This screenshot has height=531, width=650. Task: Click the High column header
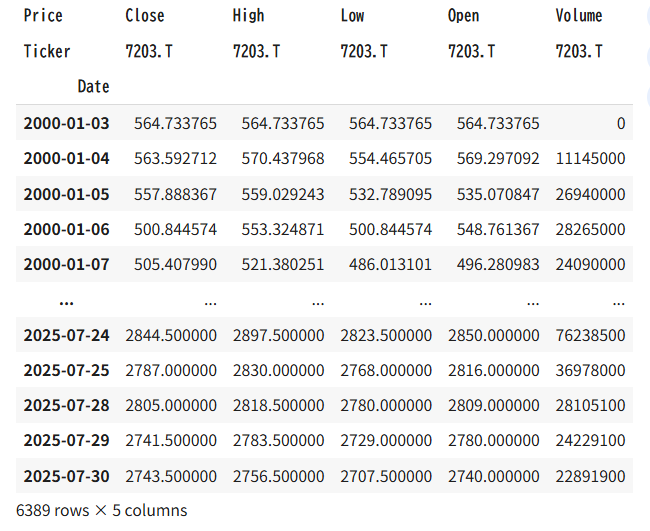(248, 16)
